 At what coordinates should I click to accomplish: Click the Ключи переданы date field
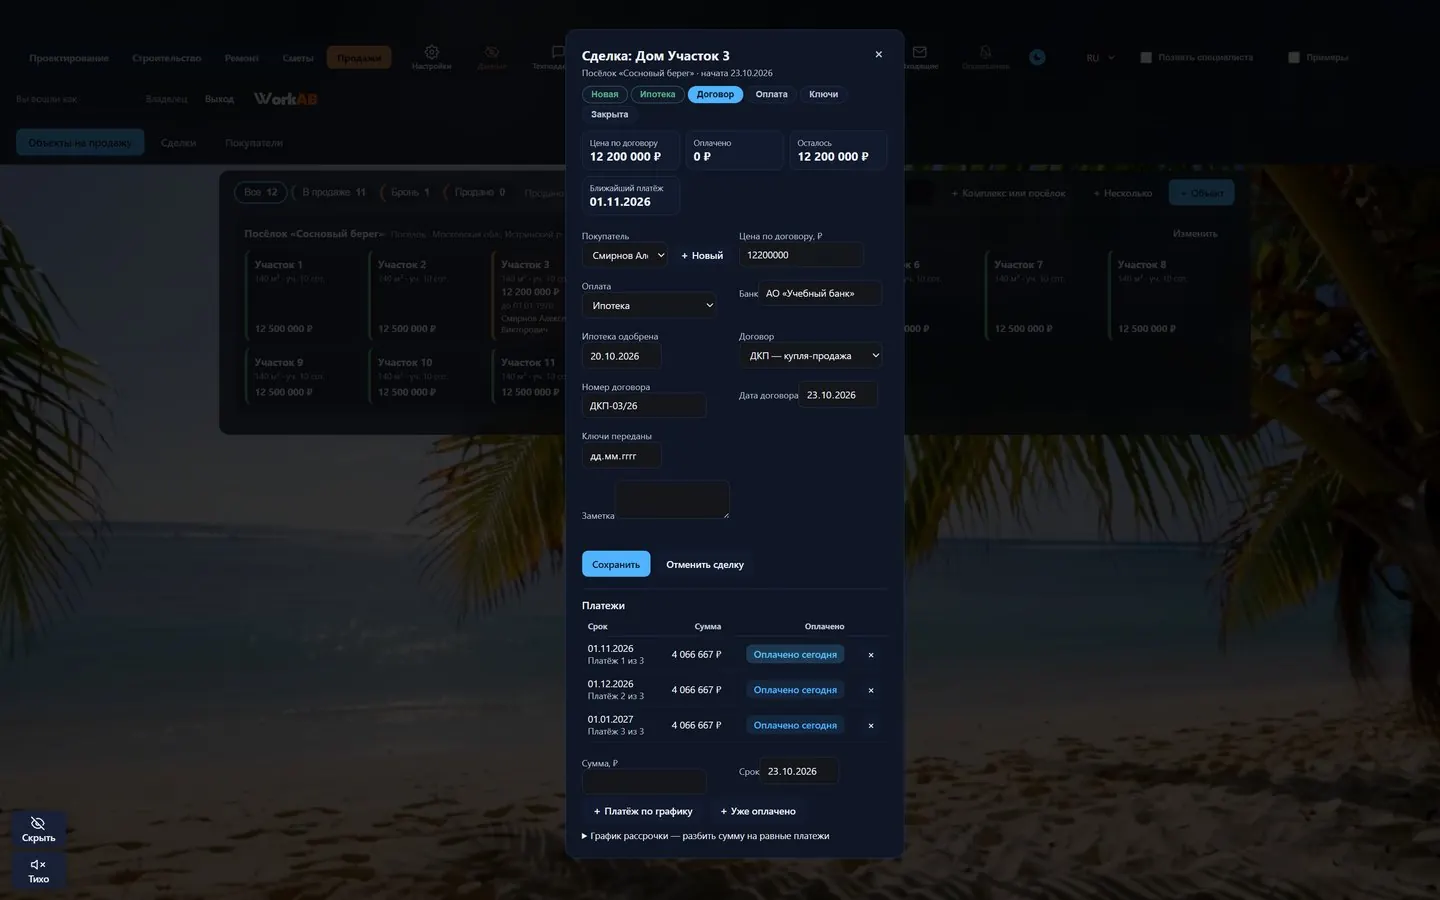click(621, 456)
